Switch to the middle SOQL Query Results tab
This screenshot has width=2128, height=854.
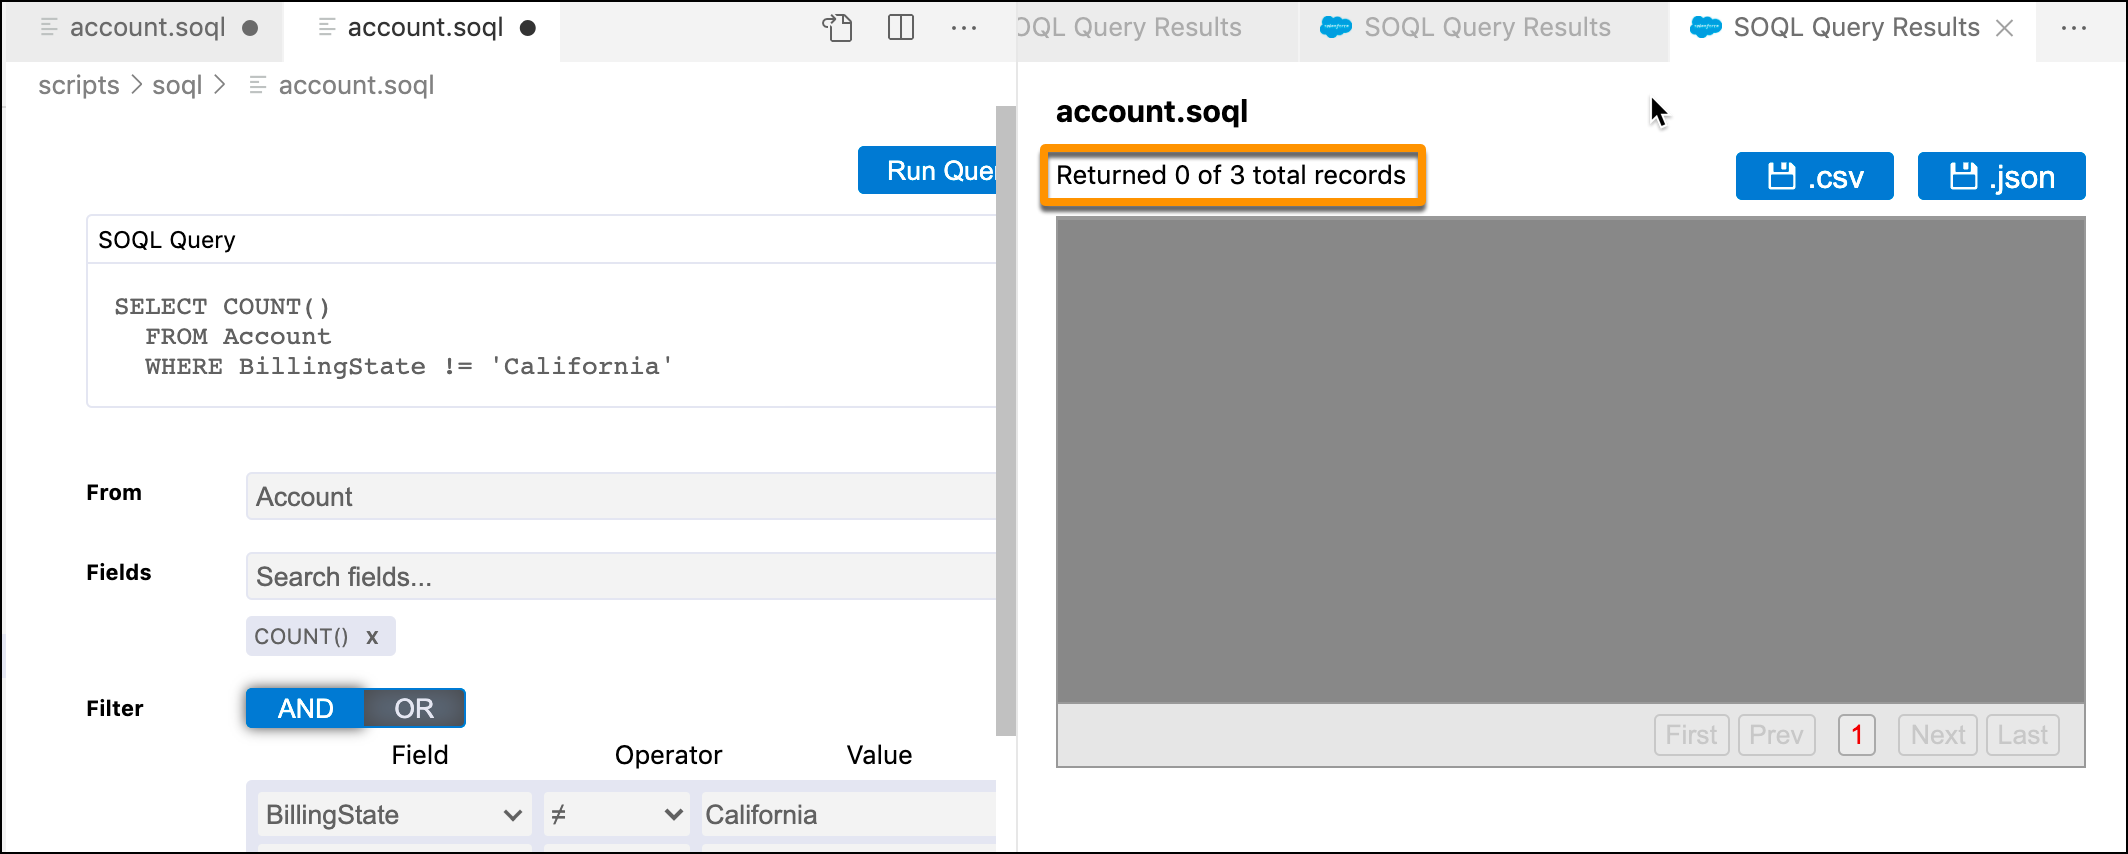pyautogui.click(x=1486, y=28)
